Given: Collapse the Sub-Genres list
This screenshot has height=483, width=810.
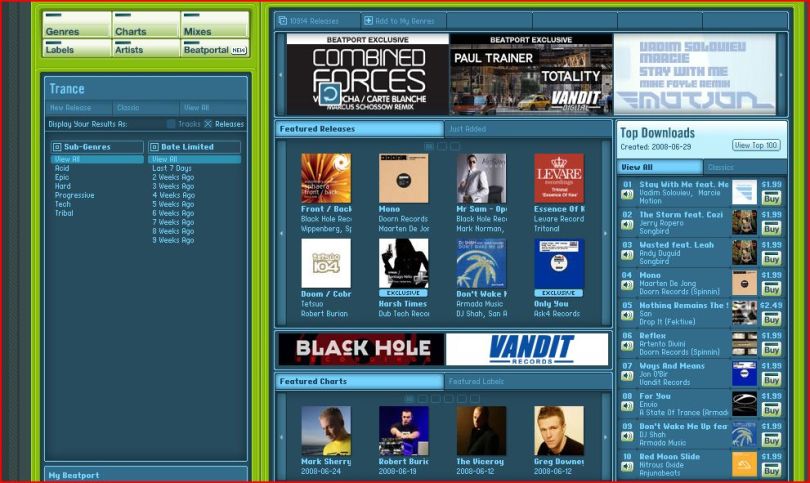Looking at the screenshot, I should pyautogui.click(x=56, y=147).
